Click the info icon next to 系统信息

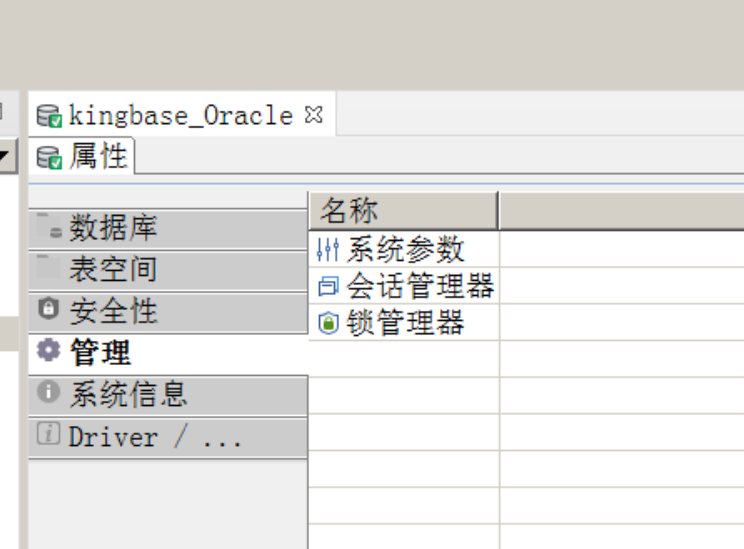click(x=48, y=393)
